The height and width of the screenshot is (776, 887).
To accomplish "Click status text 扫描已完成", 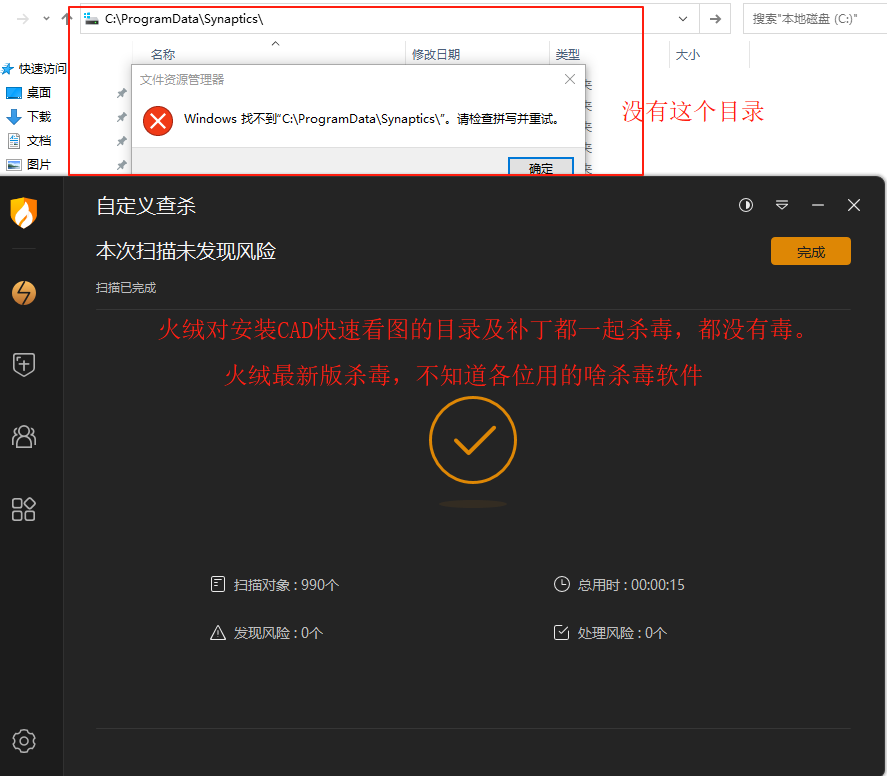I will (126, 288).
